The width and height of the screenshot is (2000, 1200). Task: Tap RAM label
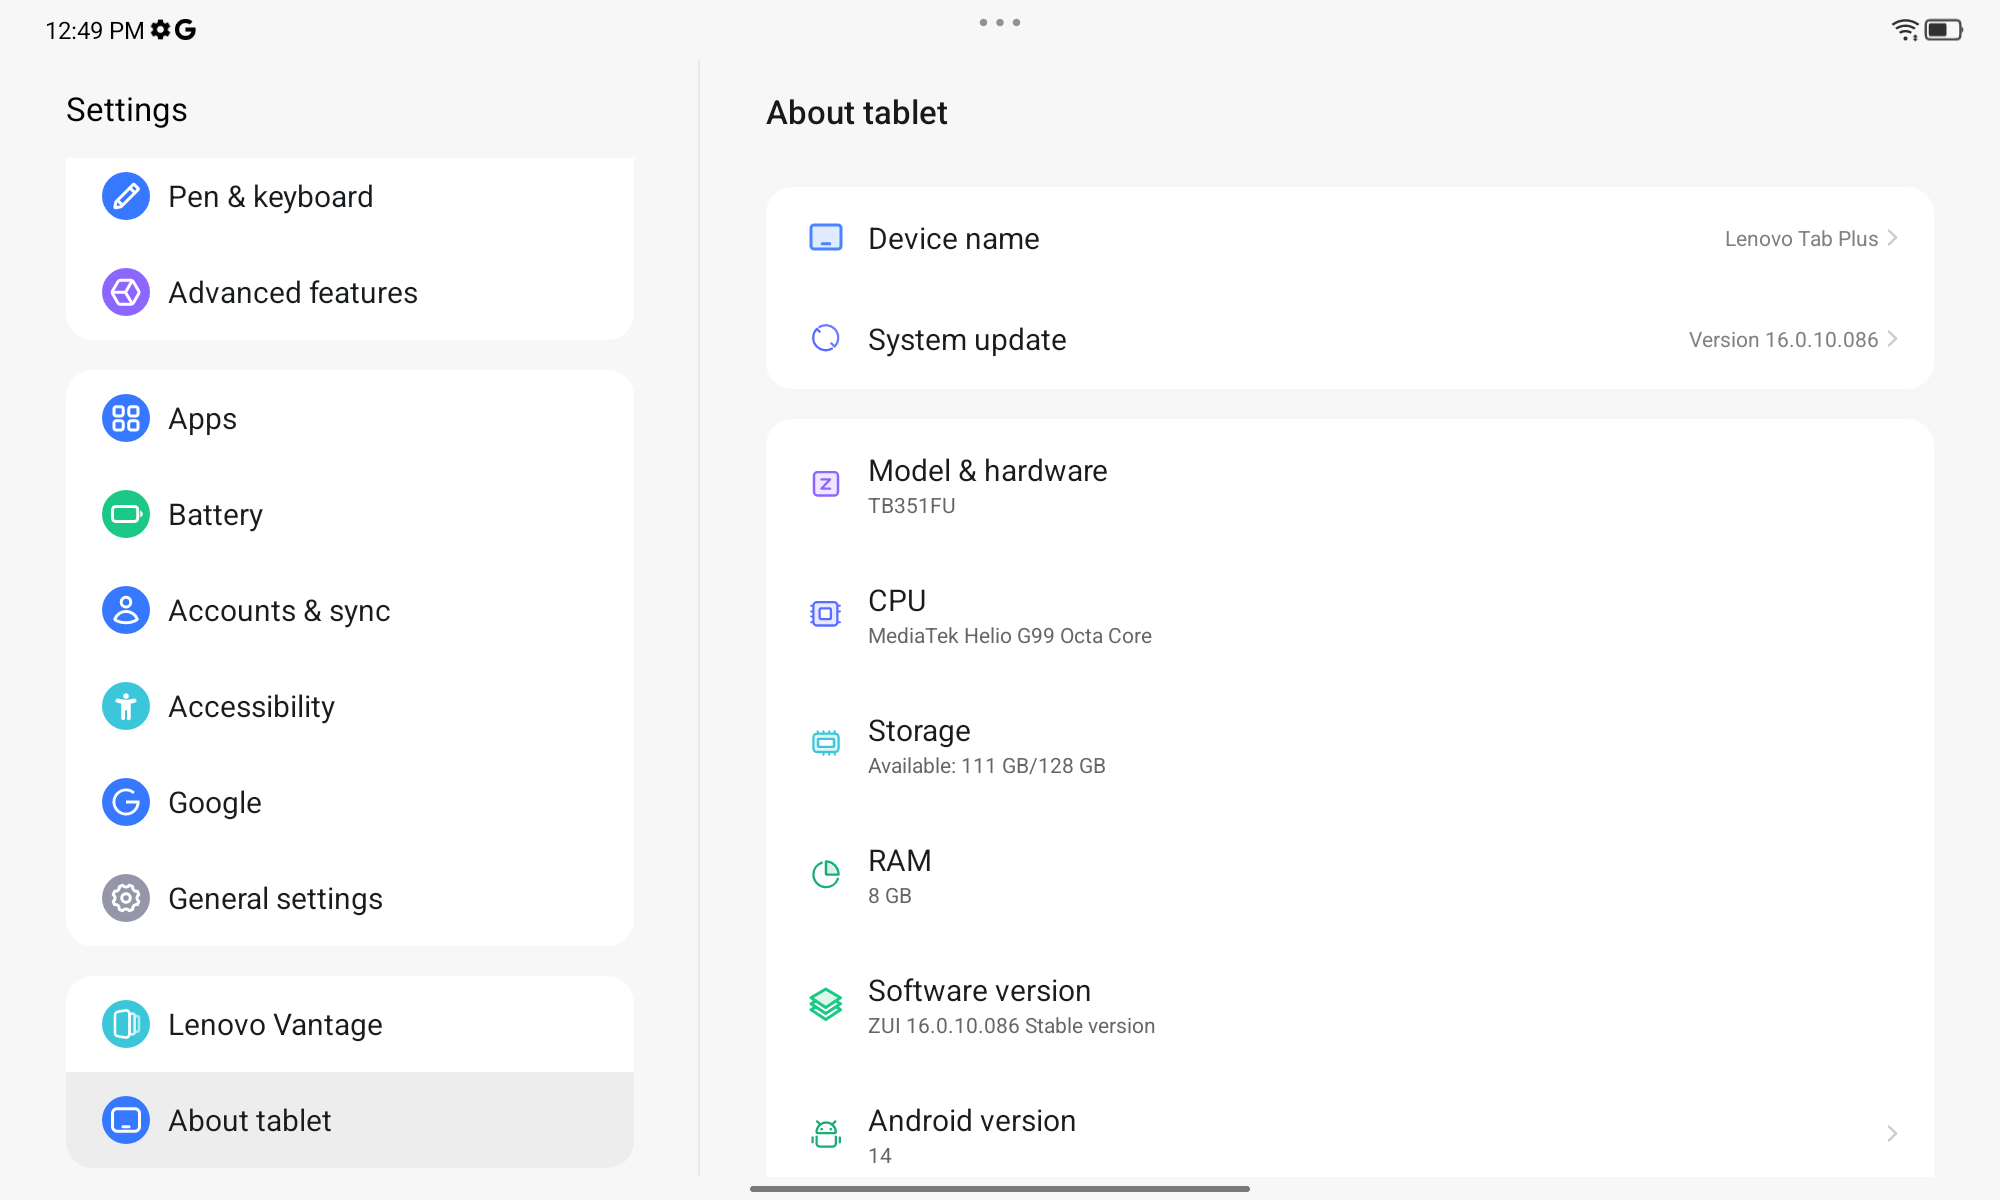(899, 861)
